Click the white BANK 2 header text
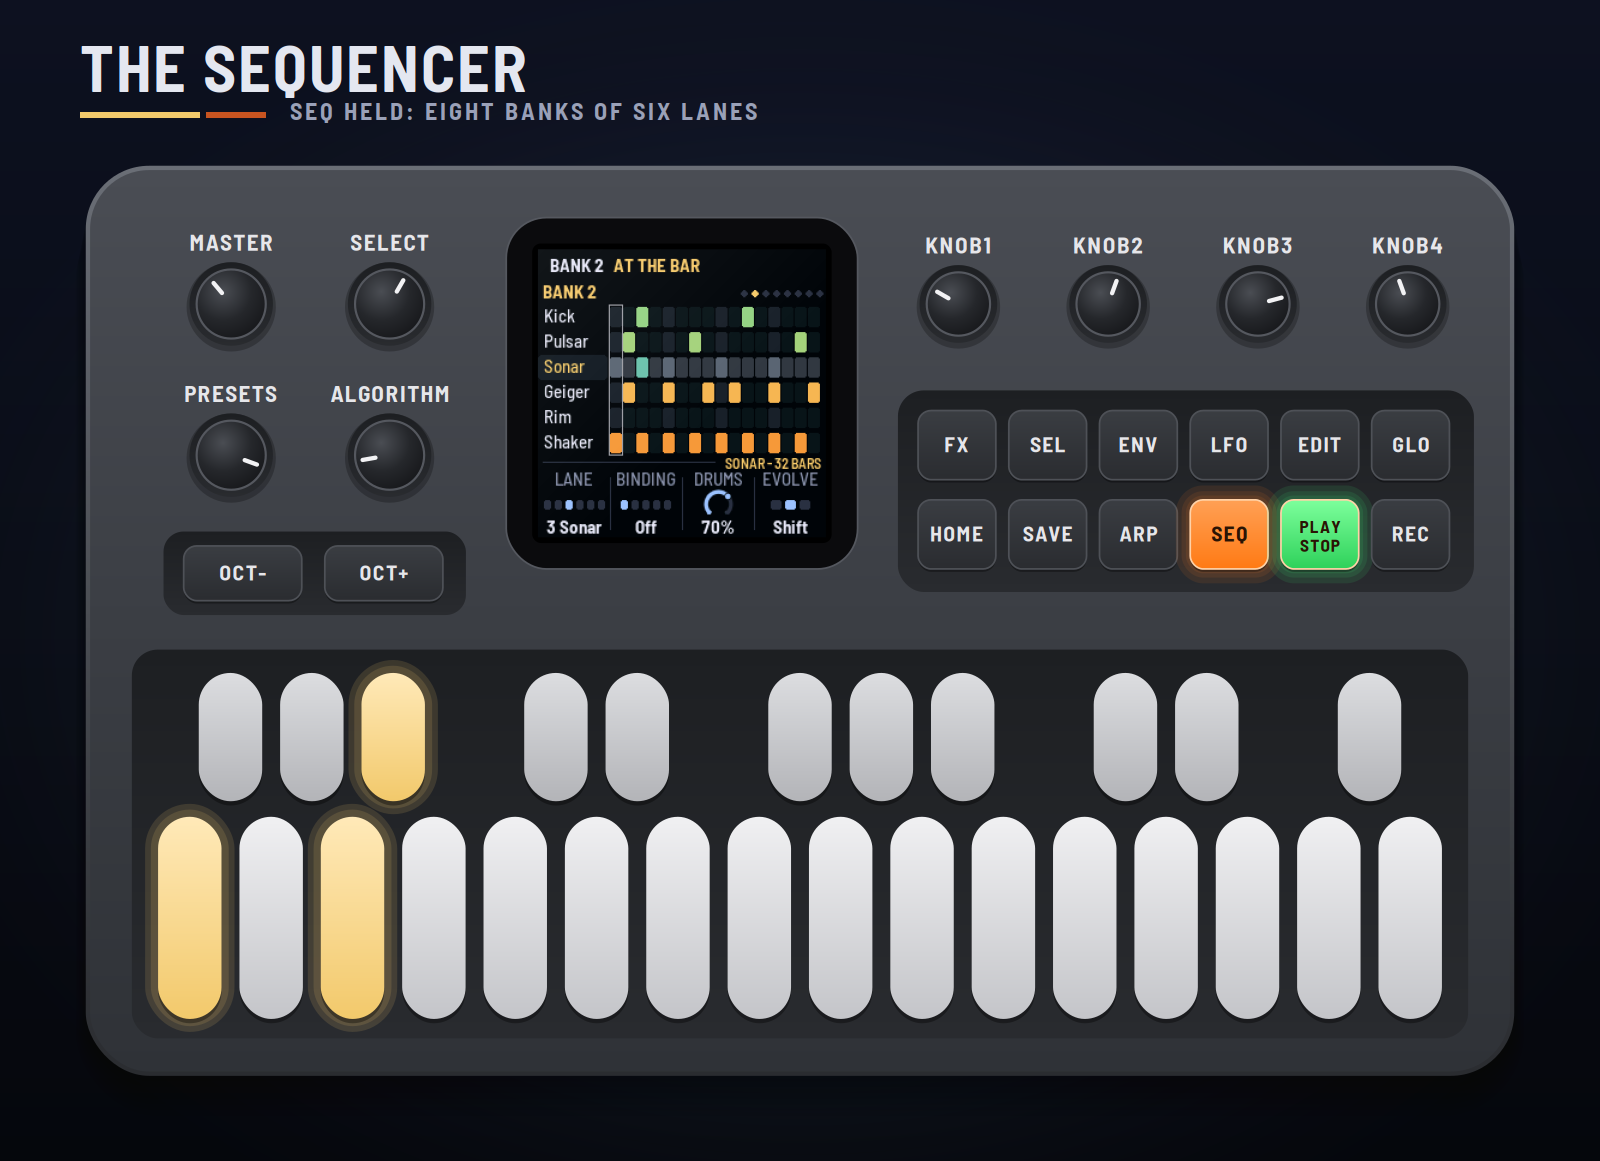Screen dimensions: 1600x1161 577,266
